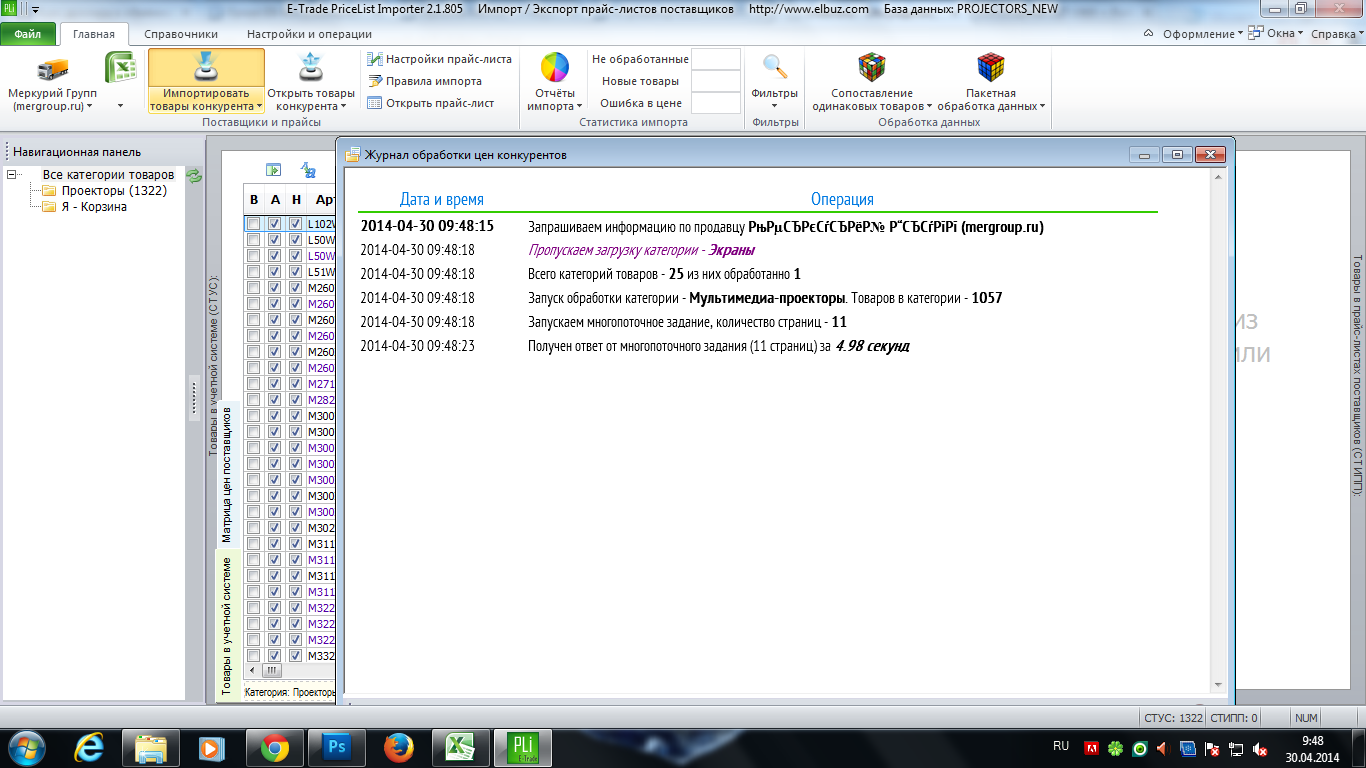Uncheck the H checkbox in the M282 row
1366x768 pixels.
(x=296, y=400)
